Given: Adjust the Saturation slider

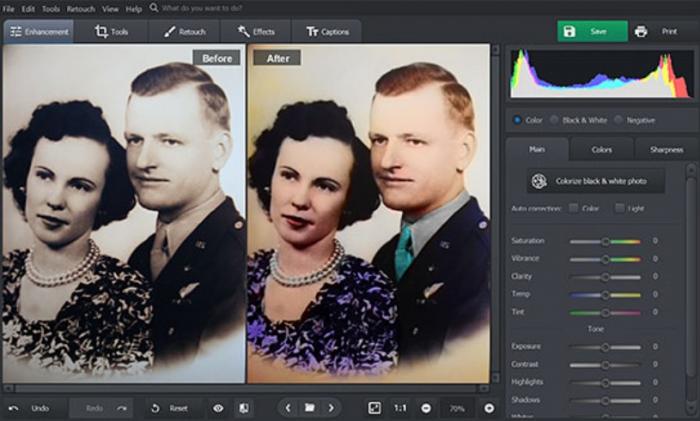Looking at the screenshot, I should coord(605,242).
